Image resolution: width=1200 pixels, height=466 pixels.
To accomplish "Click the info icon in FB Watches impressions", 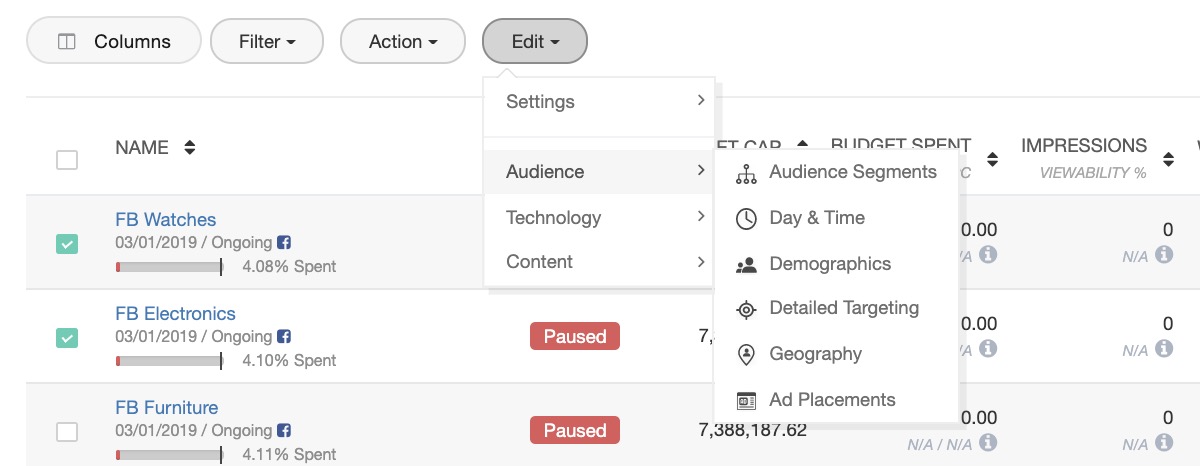I will coord(1164,254).
